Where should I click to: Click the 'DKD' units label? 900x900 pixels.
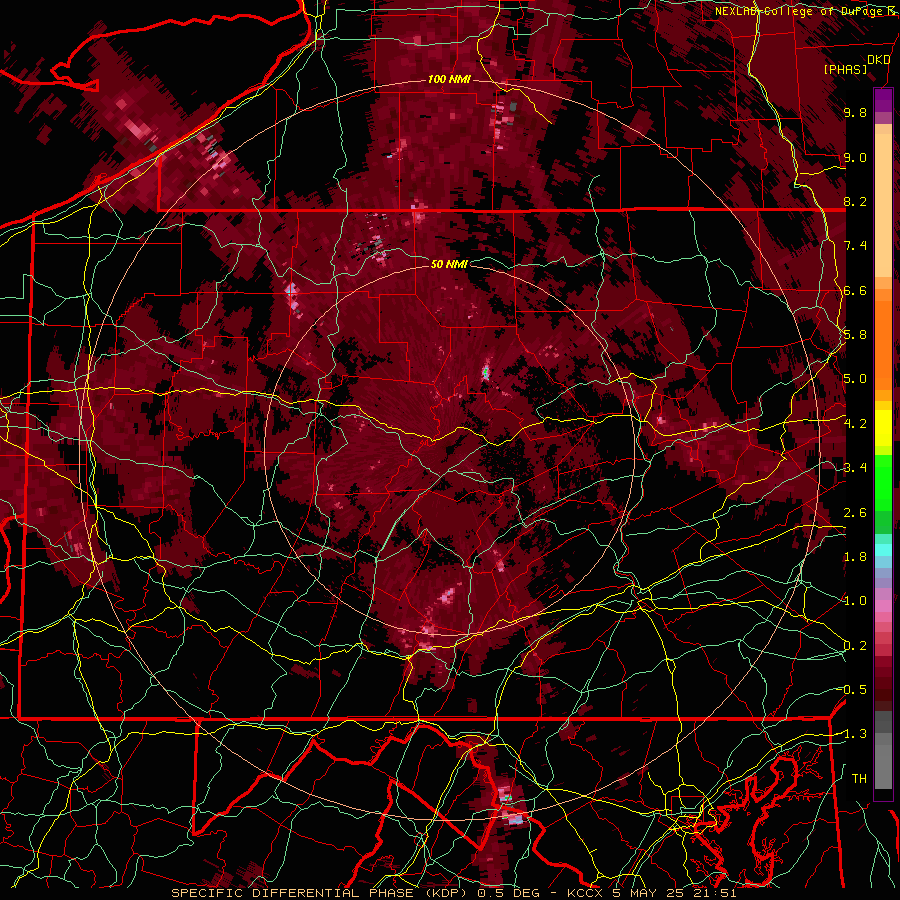(879, 60)
